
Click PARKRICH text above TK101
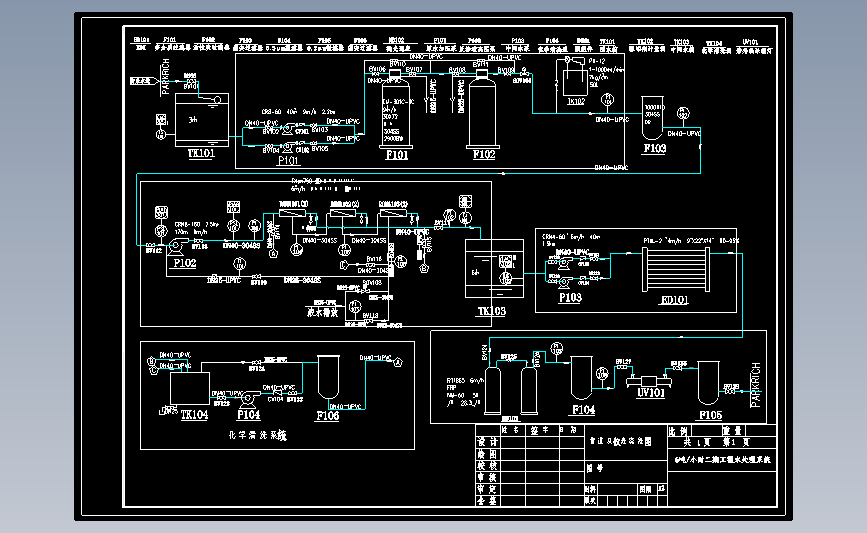pos(165,77)
